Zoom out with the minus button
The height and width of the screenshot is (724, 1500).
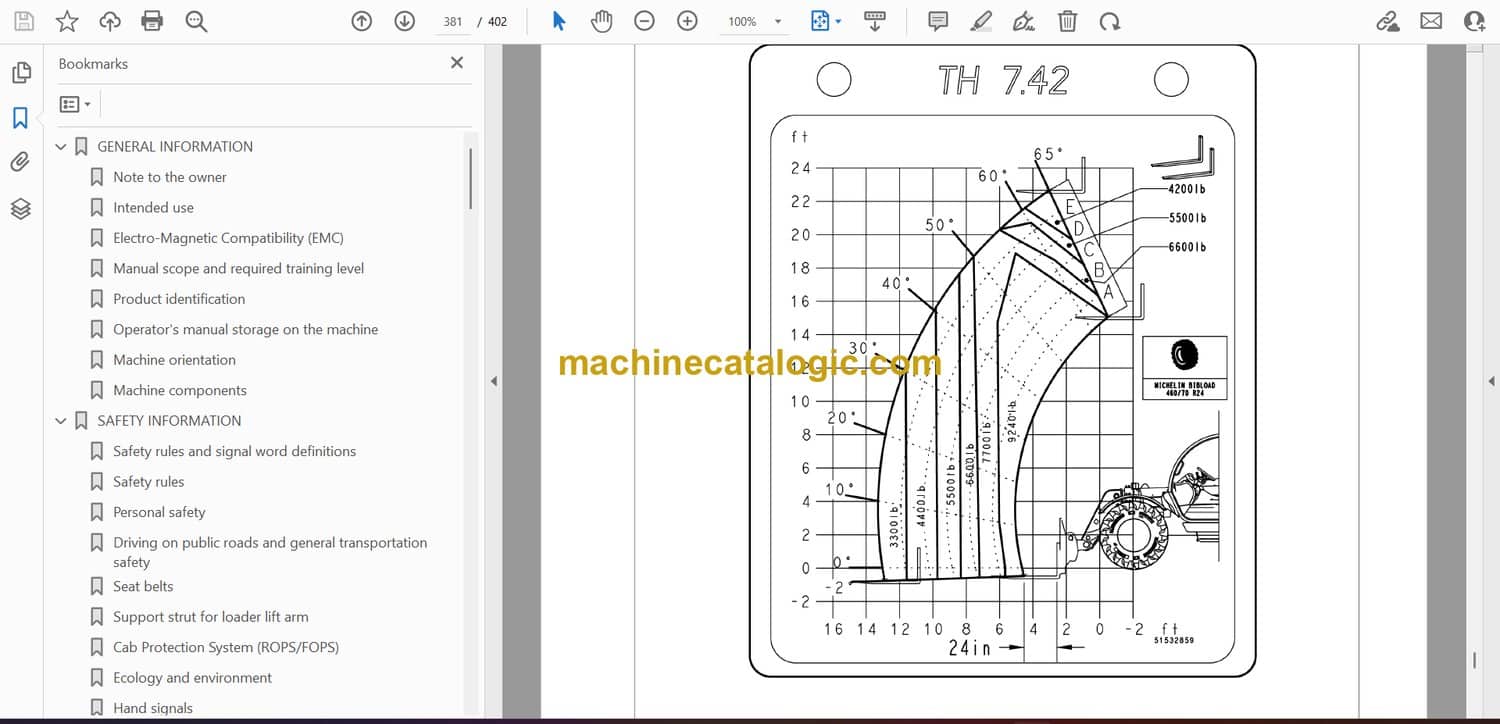[644, 21]
